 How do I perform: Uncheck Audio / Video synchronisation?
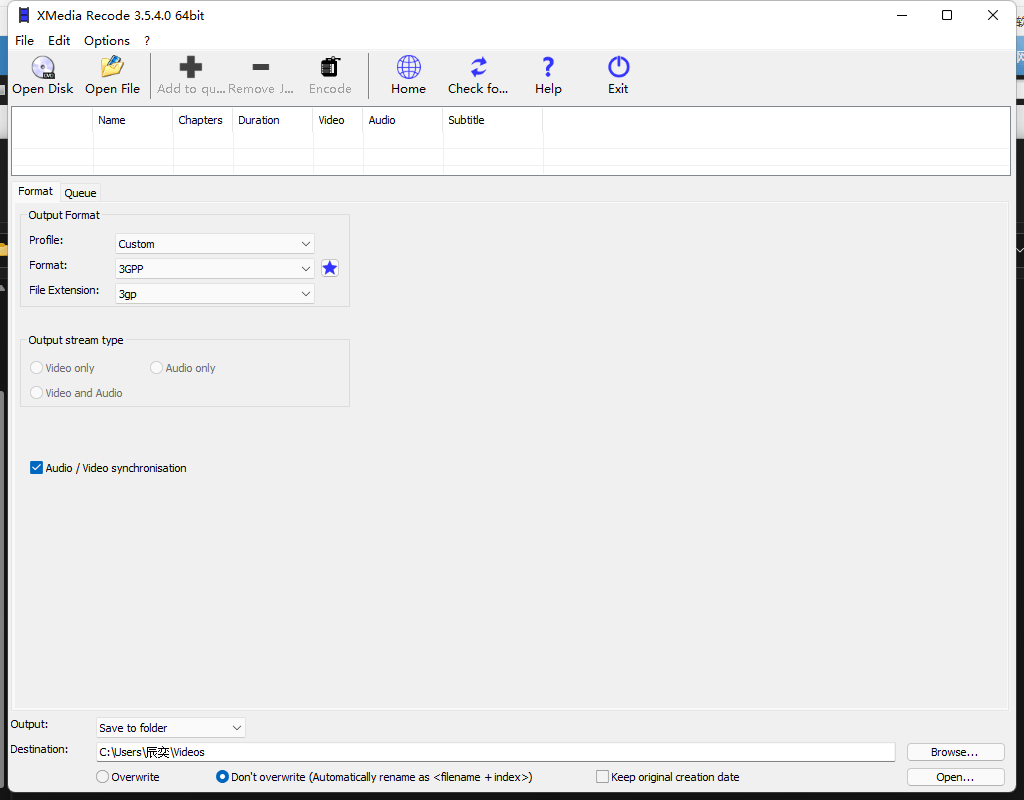click(36, 467)
